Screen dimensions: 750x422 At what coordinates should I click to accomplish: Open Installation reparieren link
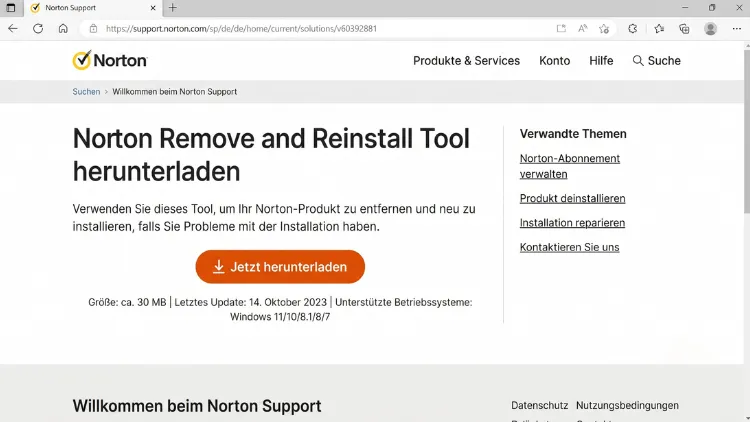(x=572, y=222)
